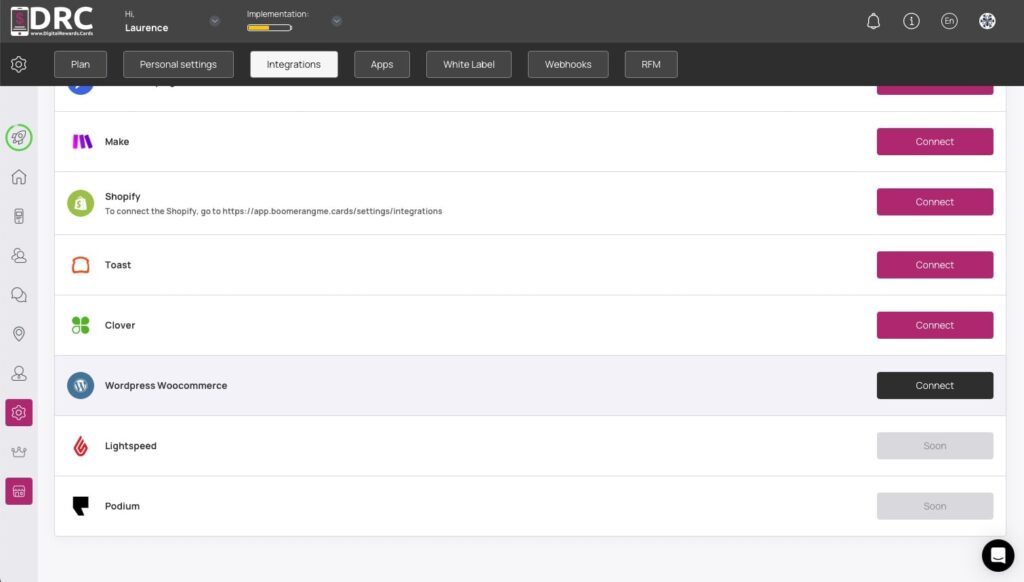Select the highlighted settings gear in sidebar
The width and height of the screenshot is (1024, 582).
click(19, 413)
